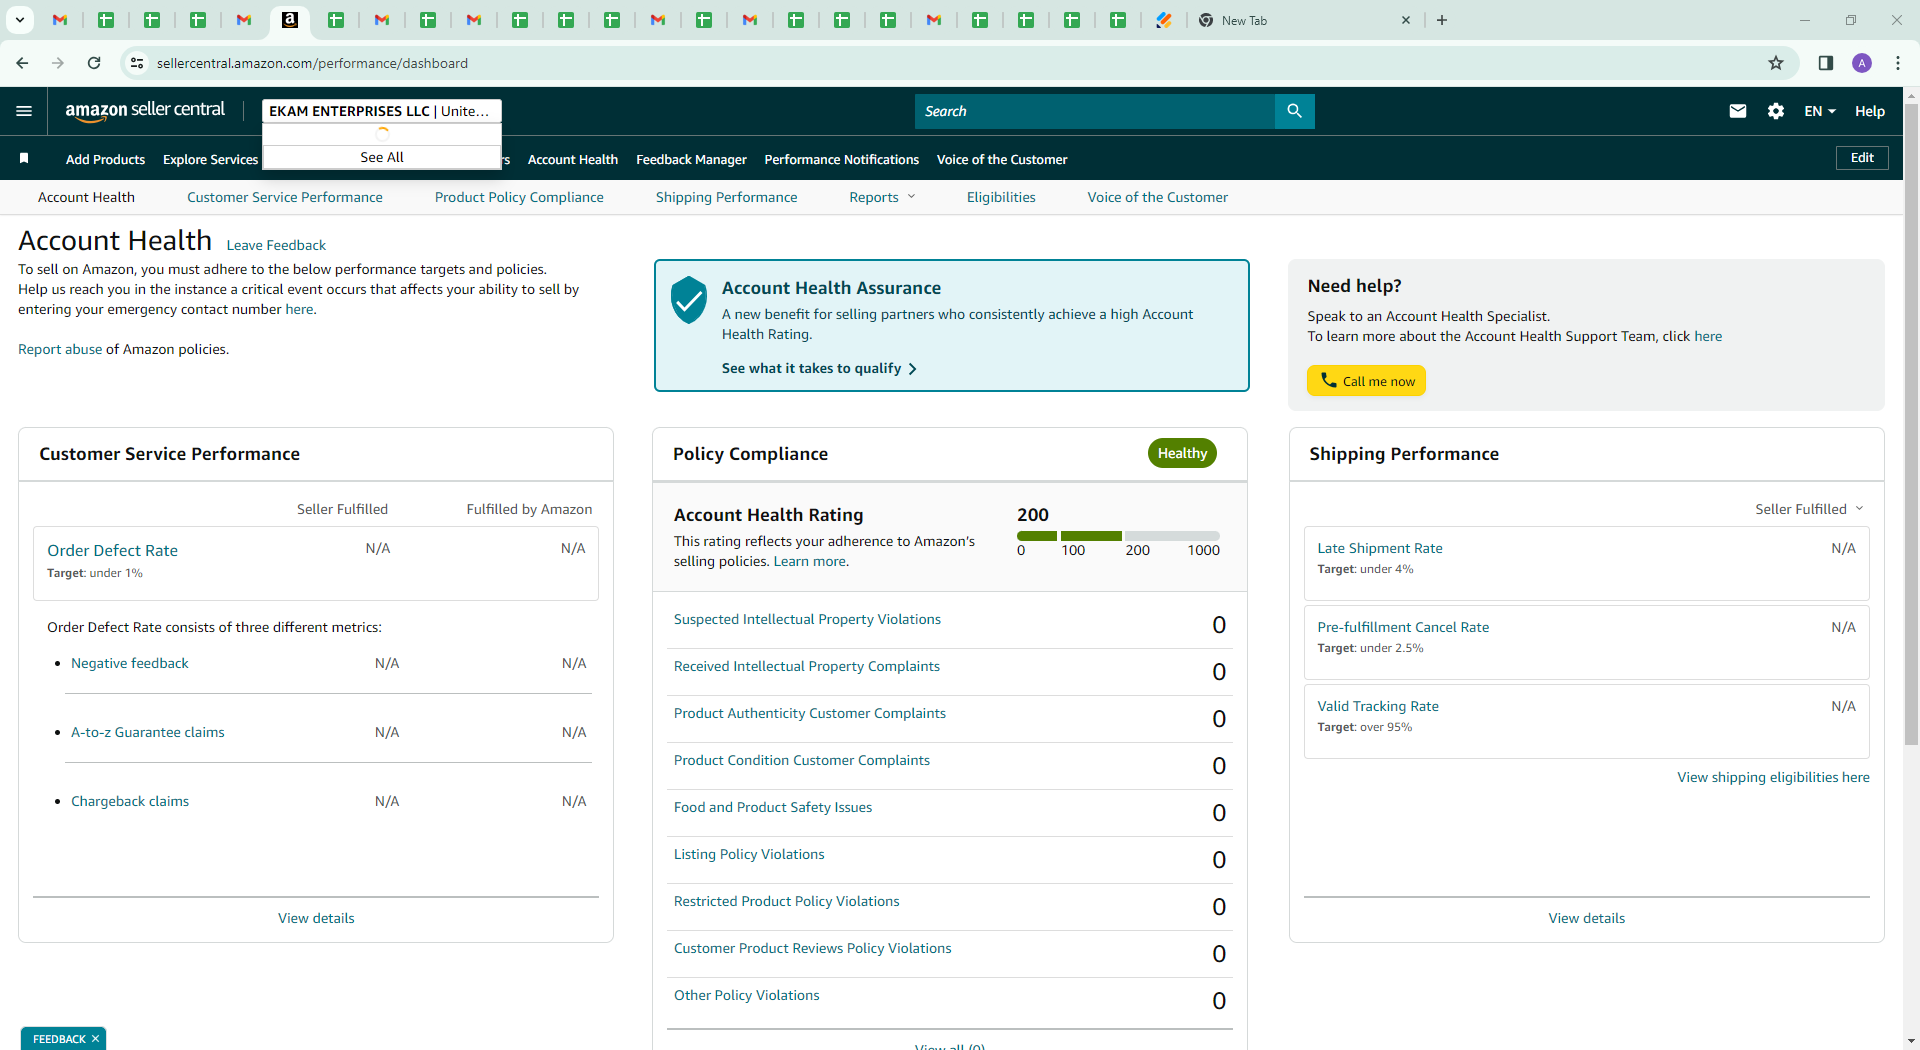
Task: Open the Product Policy Compliance tab
Action: coord(519,197)
